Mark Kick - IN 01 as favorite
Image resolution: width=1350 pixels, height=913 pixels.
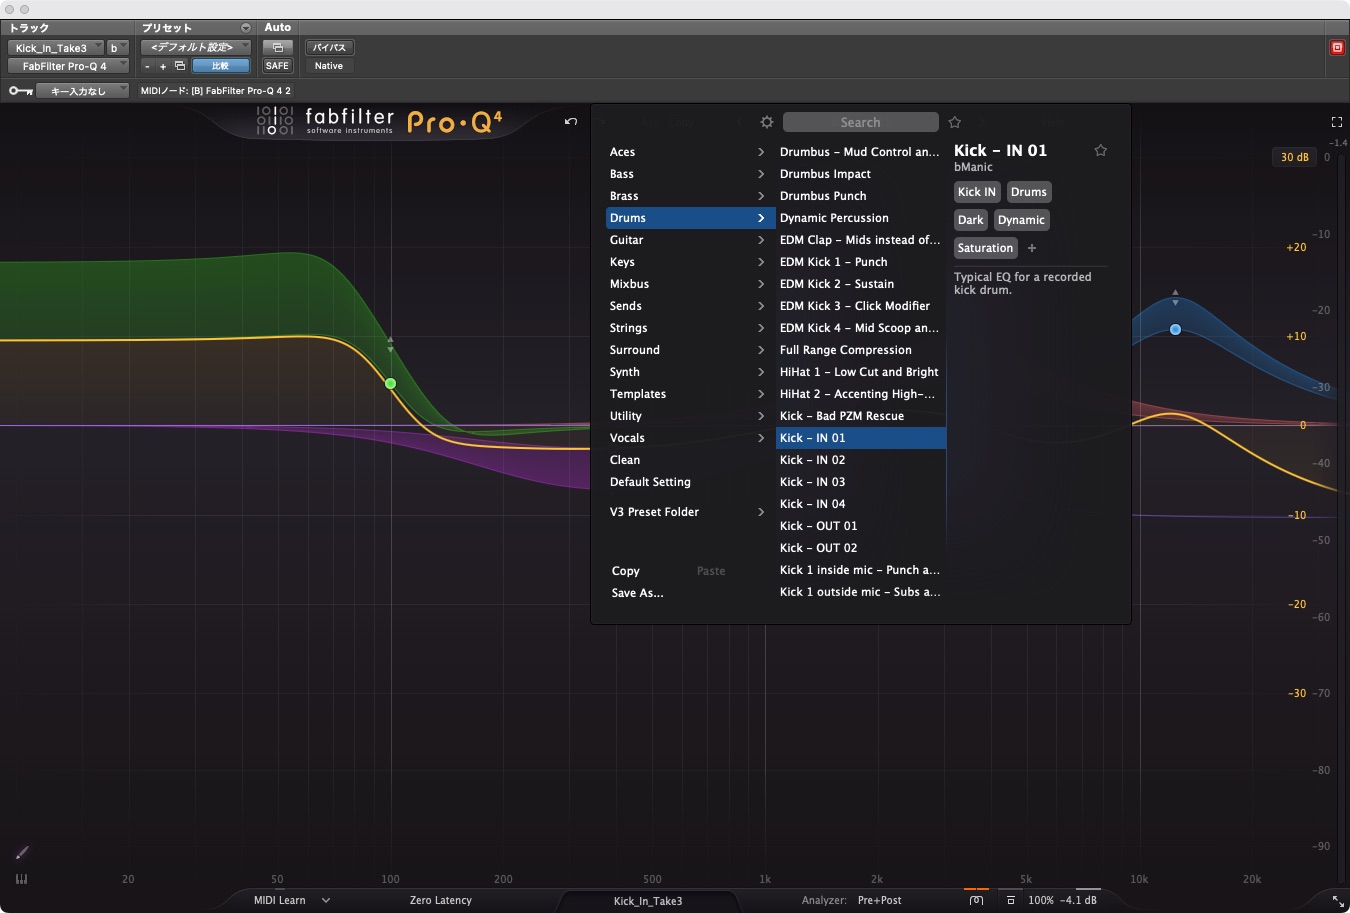[1101, 150]
